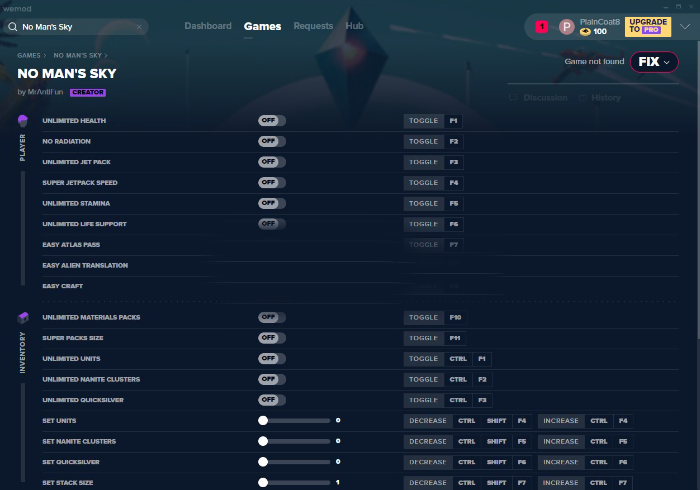Select the Player category icon
The image size is (700, 490).
pyautogui.click(x=23, y=120)
